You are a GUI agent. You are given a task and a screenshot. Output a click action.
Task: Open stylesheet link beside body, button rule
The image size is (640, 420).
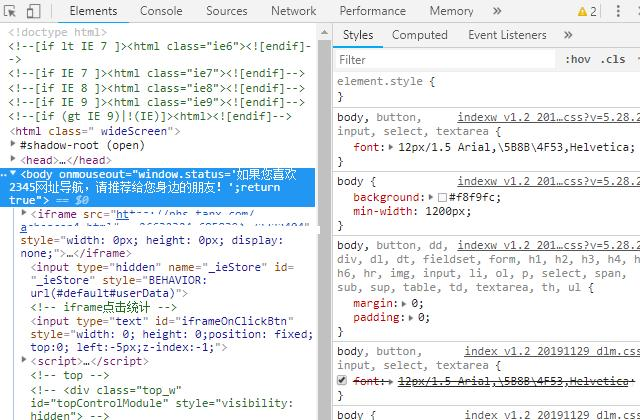(549, 117)
